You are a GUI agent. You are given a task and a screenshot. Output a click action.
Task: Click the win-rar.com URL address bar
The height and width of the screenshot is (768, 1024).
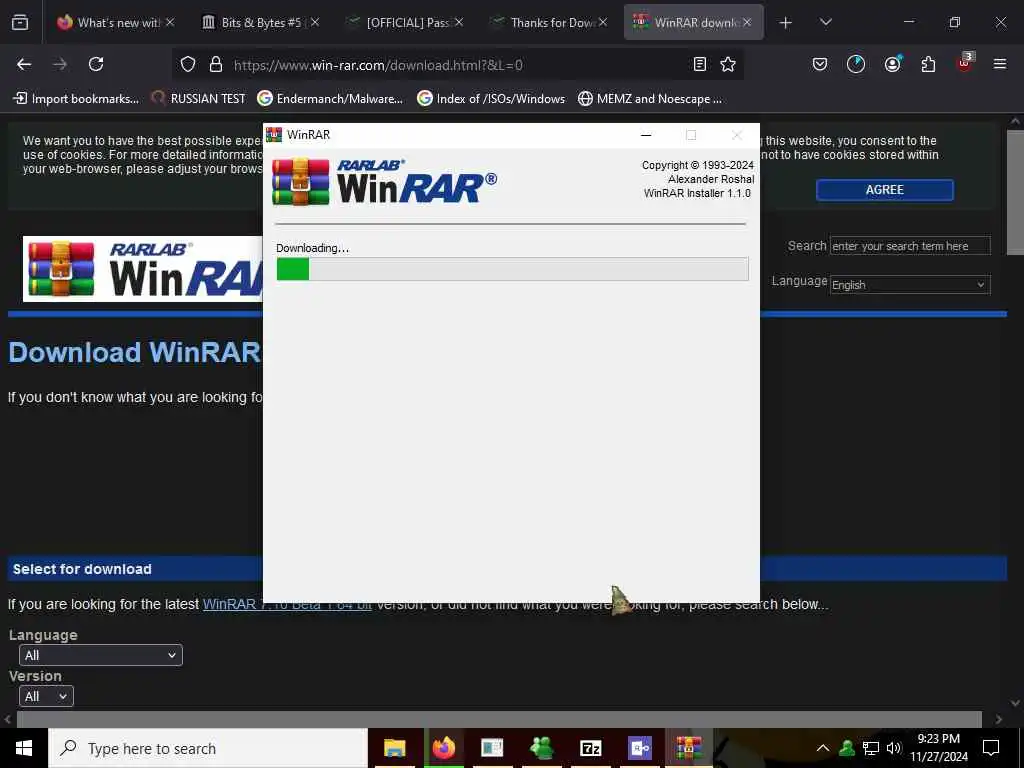click(x=457, y=65)
